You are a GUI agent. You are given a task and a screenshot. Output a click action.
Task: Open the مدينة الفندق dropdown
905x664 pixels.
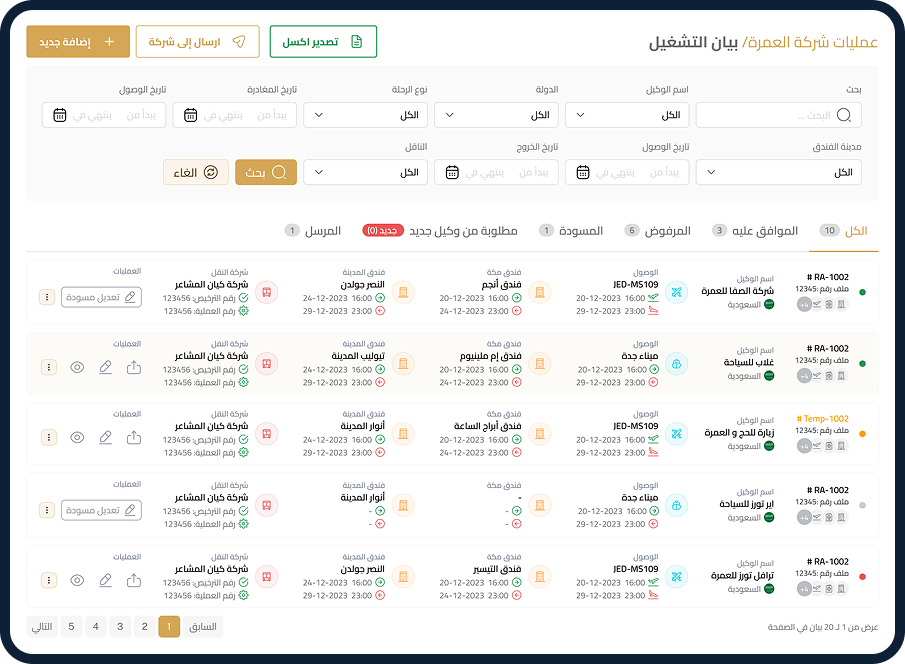click(x=778, y=172)
